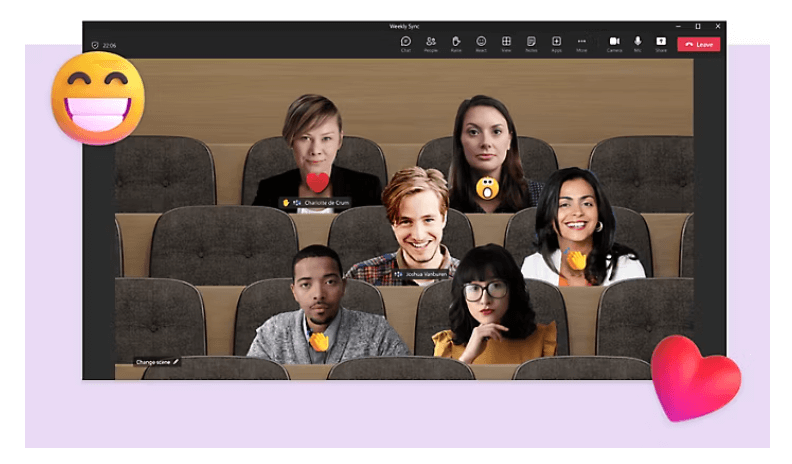
Task: Mute or unmute the Mic
Action: point(637,43)
